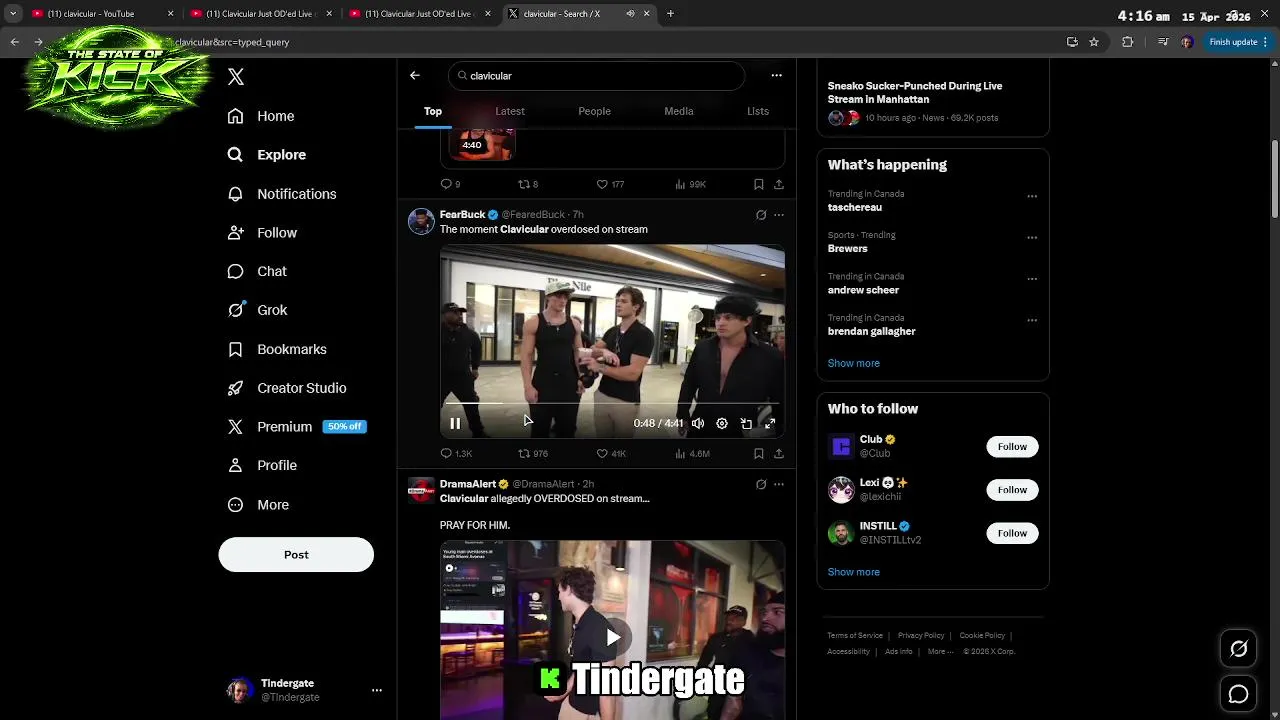Pause the FearBuck video
This screenshot has height=720, width=1280.
pos(455,424)
